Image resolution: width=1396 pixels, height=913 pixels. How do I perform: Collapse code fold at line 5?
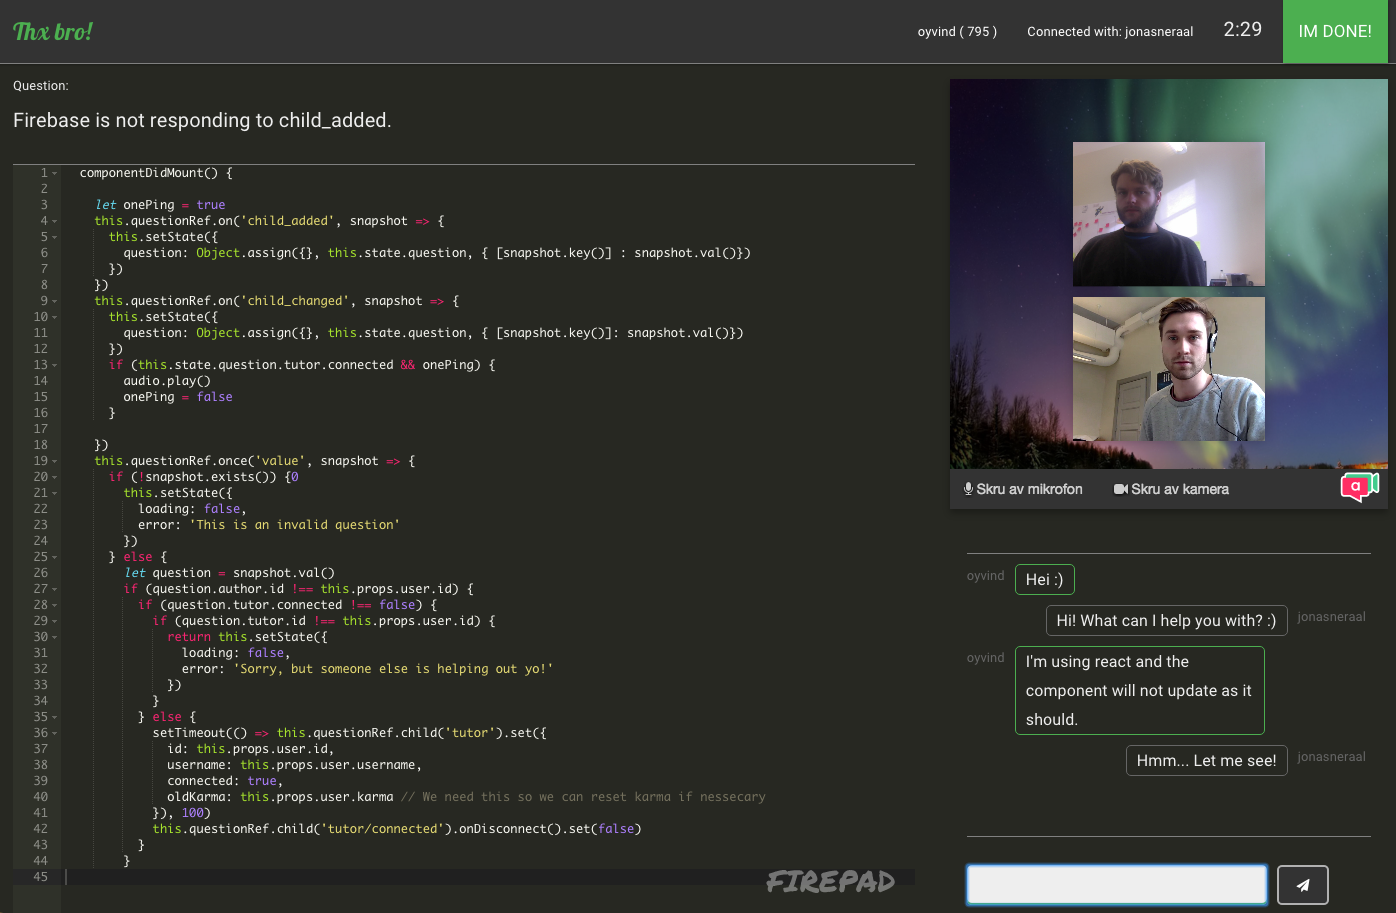[55, 237]
